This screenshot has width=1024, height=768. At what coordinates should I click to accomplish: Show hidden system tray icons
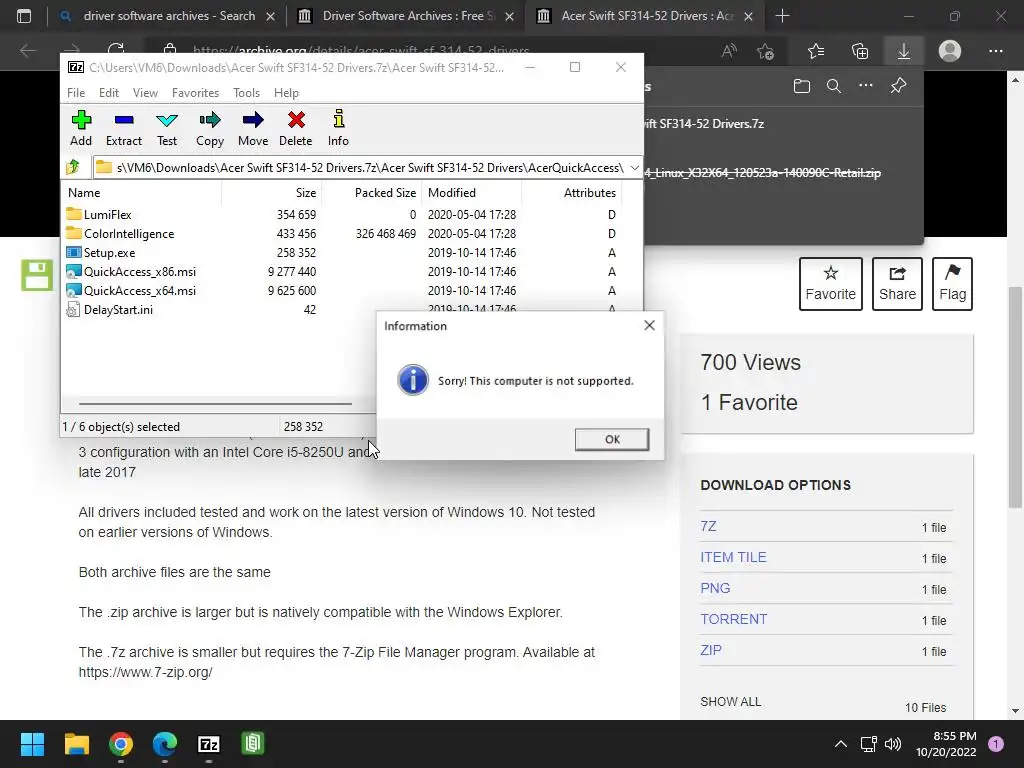(x=841, y=744)
